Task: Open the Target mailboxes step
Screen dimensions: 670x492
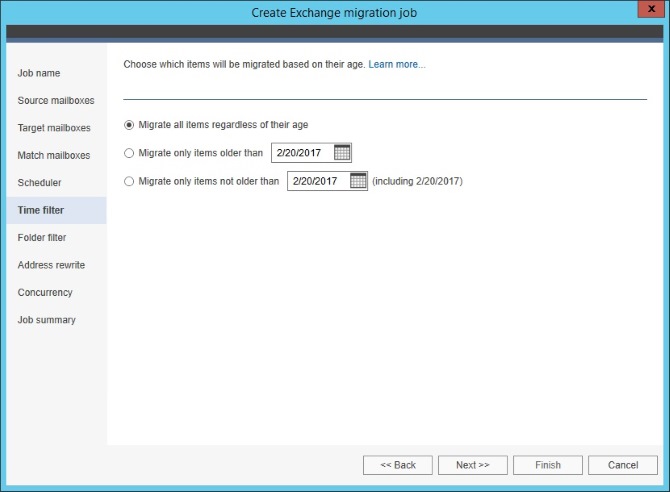Action: coord(54,128)
